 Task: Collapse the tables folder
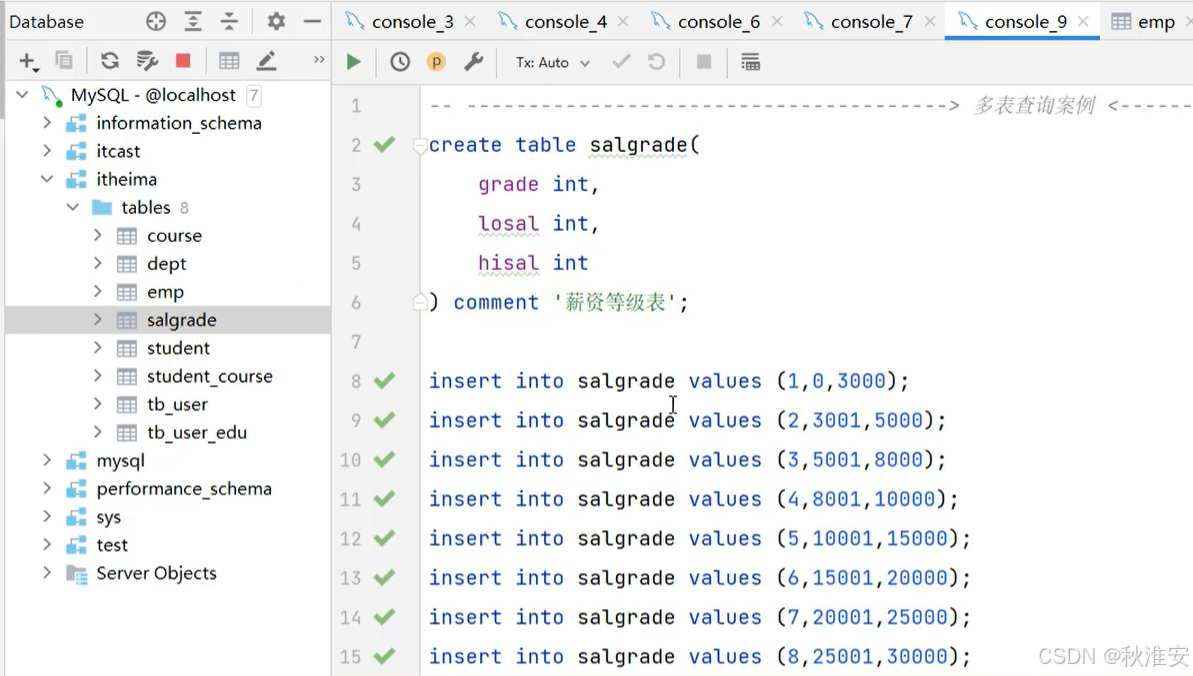click(73, 207)
